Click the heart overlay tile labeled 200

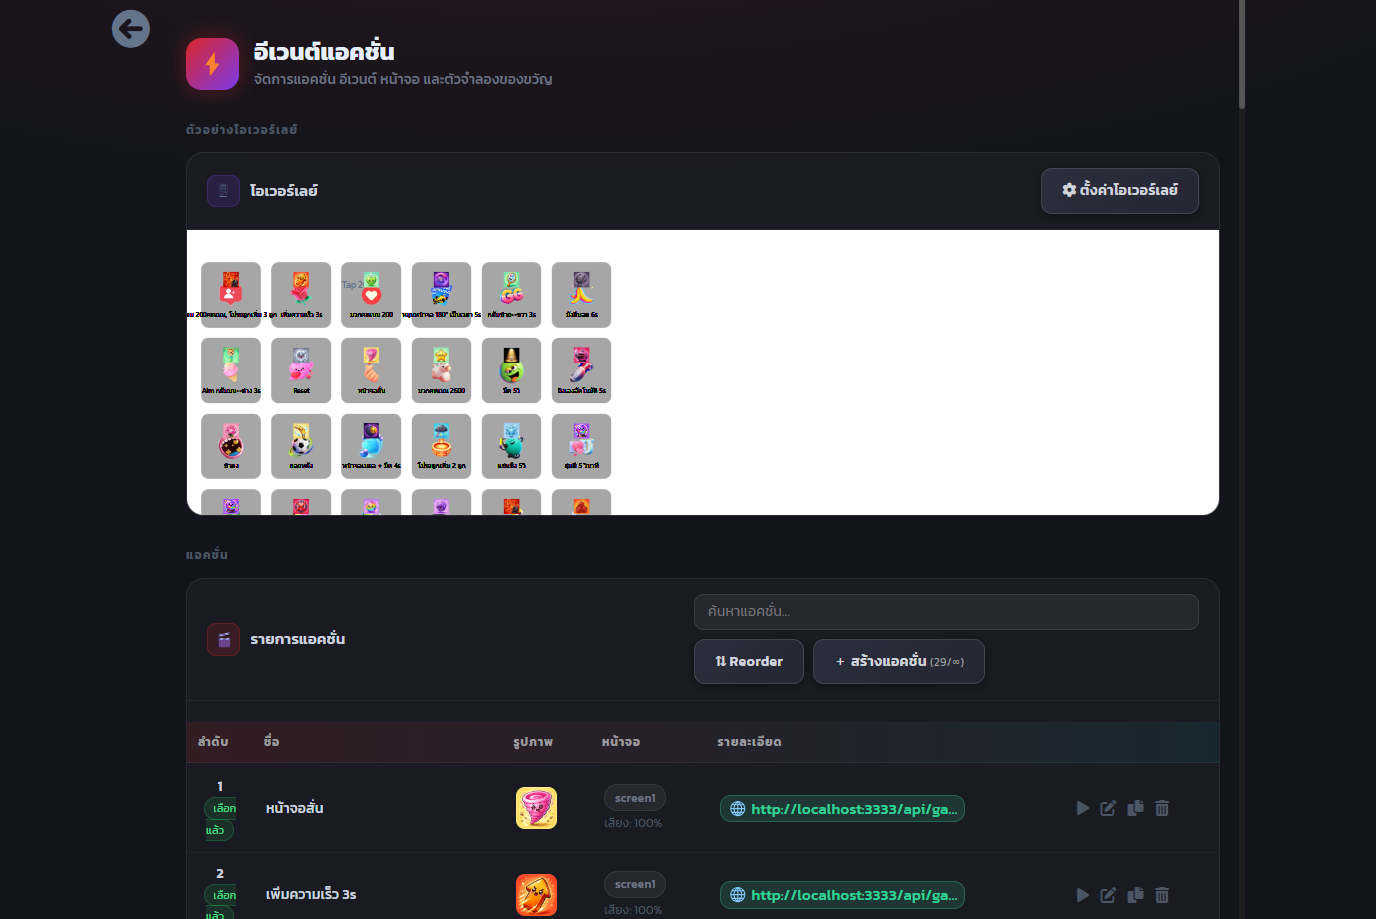point(371,294)
